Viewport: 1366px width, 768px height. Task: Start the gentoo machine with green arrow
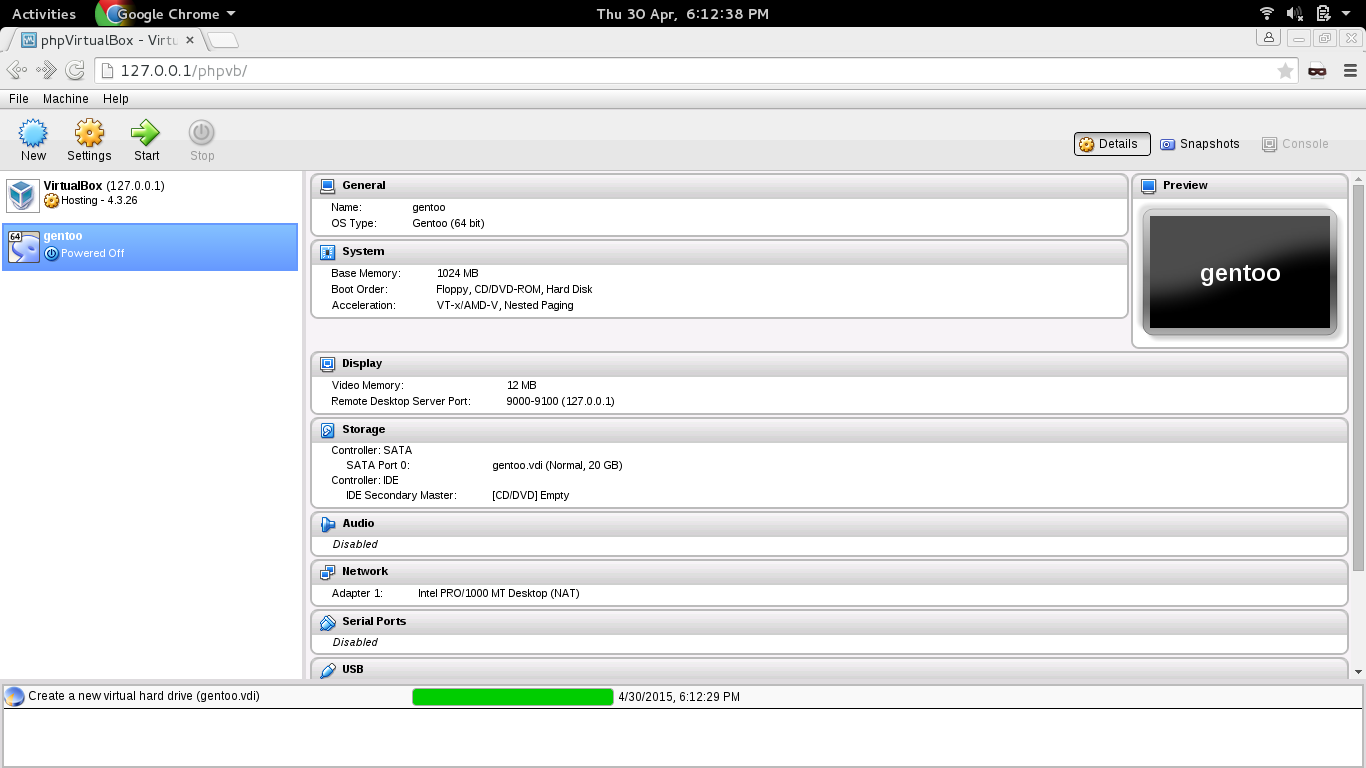(146, 133)
